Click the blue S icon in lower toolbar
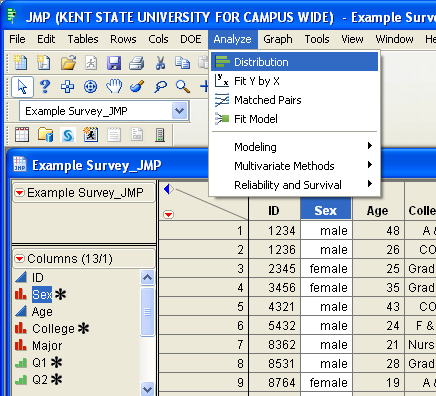 68,135
